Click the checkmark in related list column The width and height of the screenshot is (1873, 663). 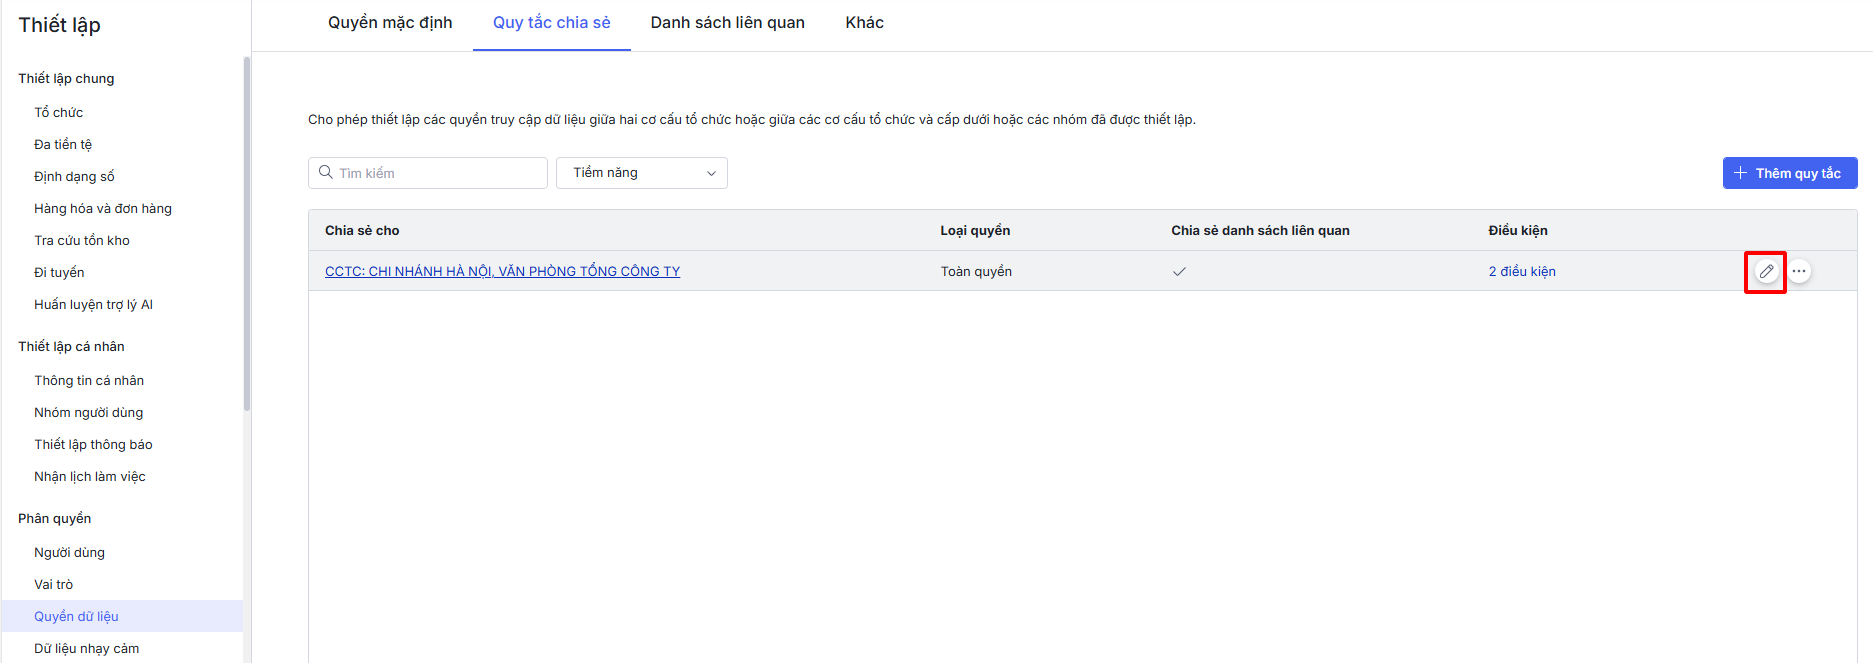click(1179, 272)
